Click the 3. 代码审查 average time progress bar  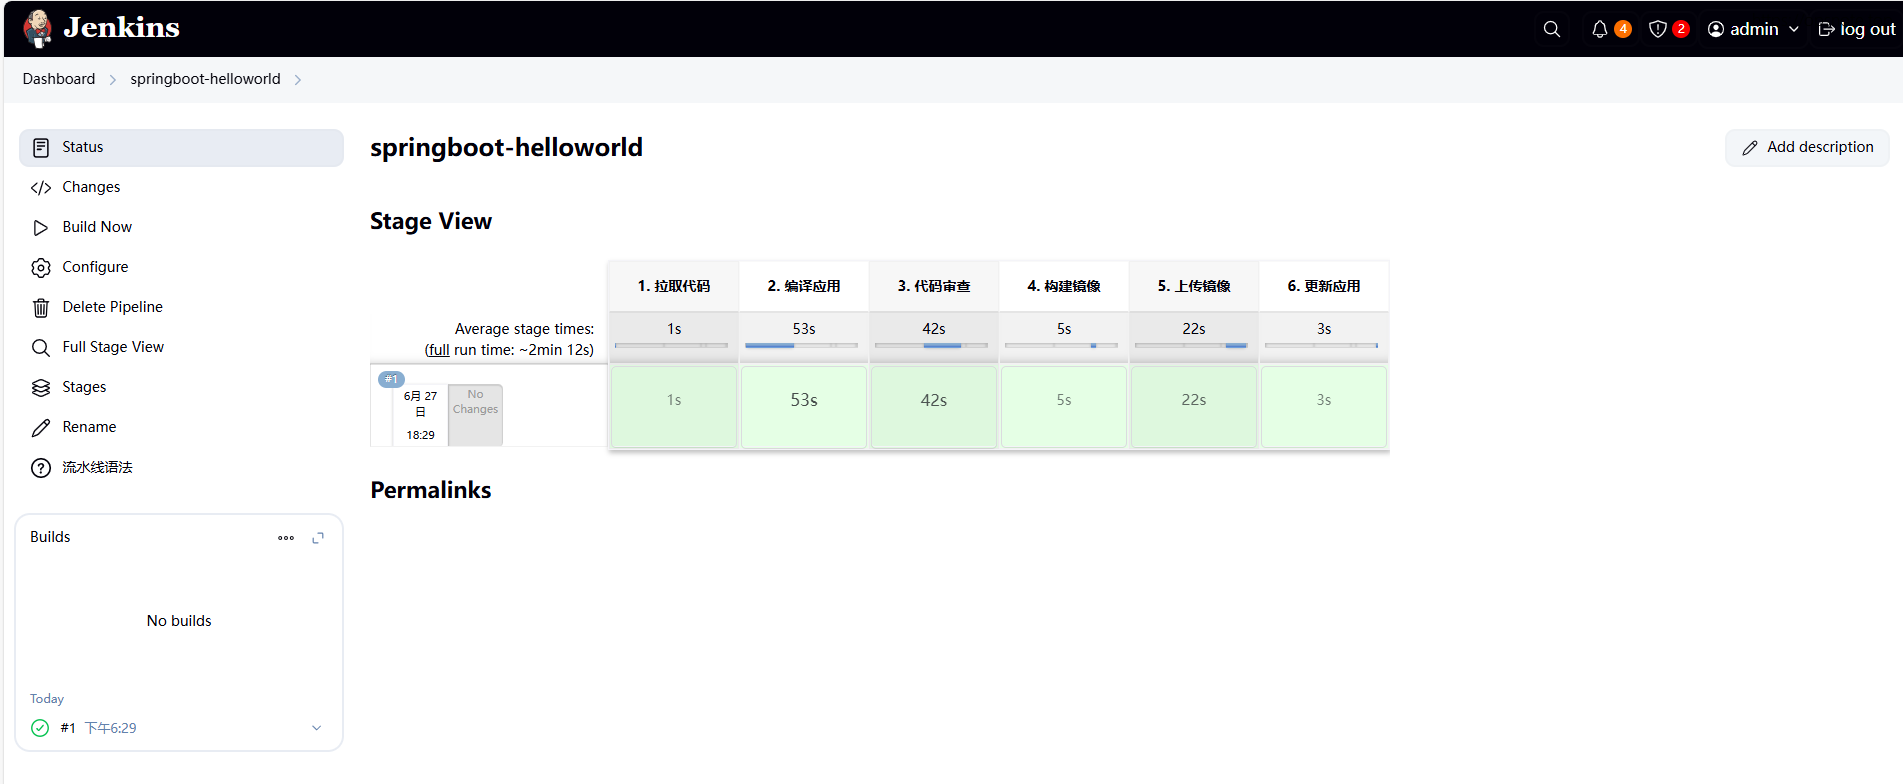pyautogui.click(x=931, y=346)
